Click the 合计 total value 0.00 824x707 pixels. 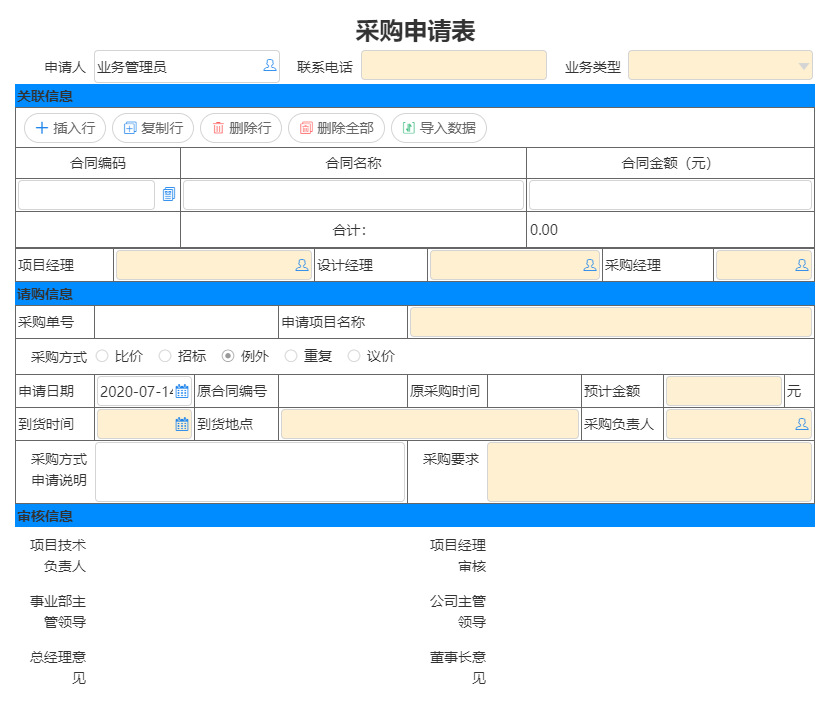(x=544, y=230)
